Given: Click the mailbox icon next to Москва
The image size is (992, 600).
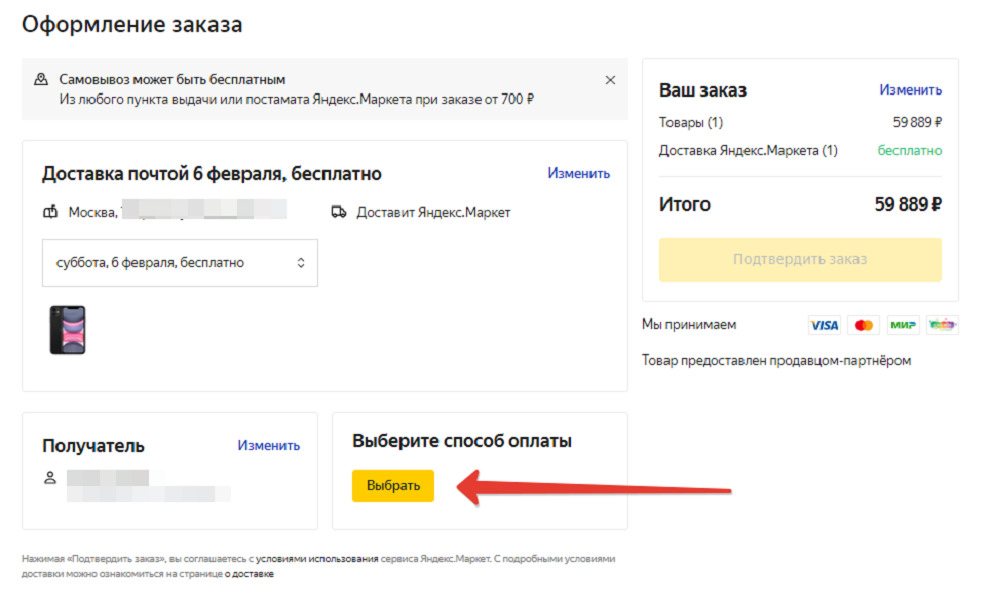Looking at the screenshot, I should 50,211.
